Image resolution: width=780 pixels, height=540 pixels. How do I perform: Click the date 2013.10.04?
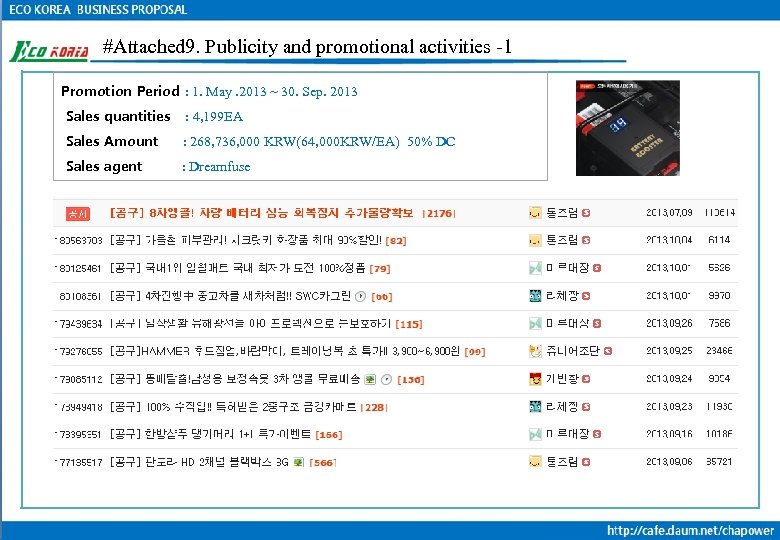tap(669, 240)
